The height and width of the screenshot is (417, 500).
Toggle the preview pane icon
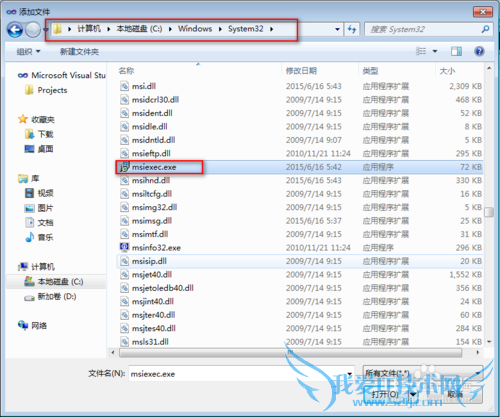tap(456, 51)
